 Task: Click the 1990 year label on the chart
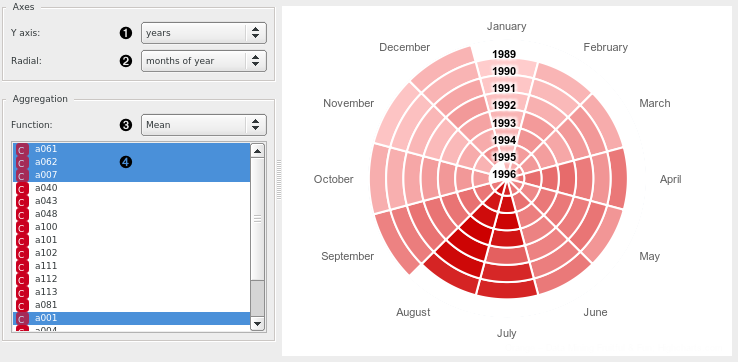click(504, 71)
